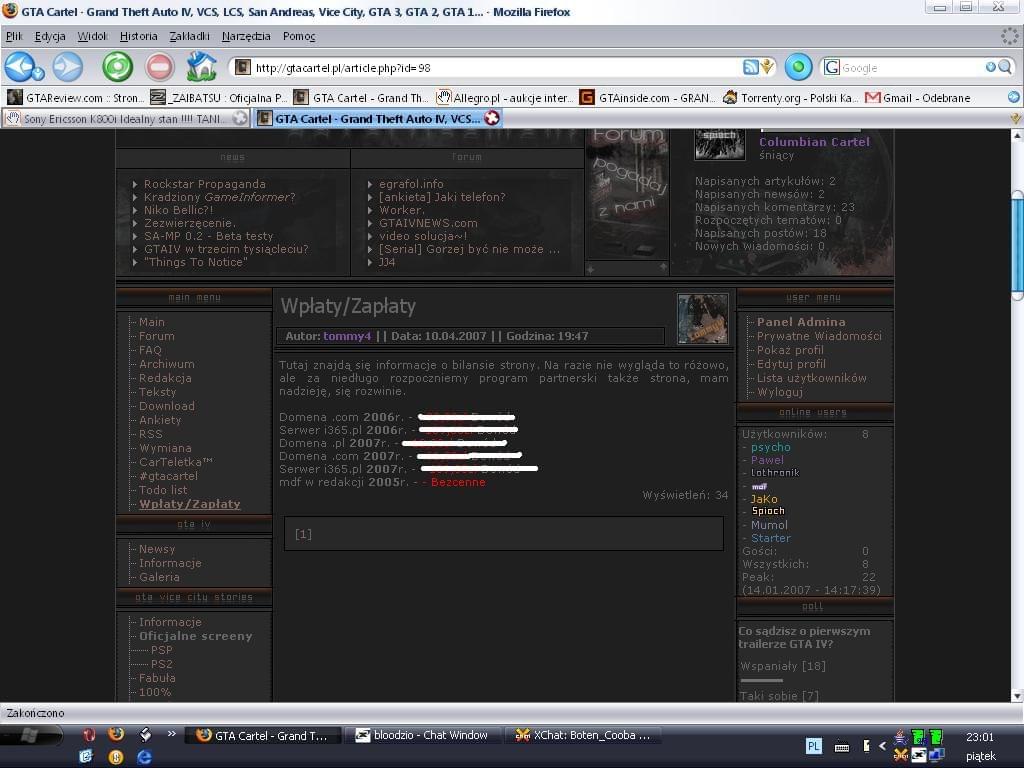1024x768 pixels.
Task: Open the GTAReview.com bookmark
Action: coord(76,98)
